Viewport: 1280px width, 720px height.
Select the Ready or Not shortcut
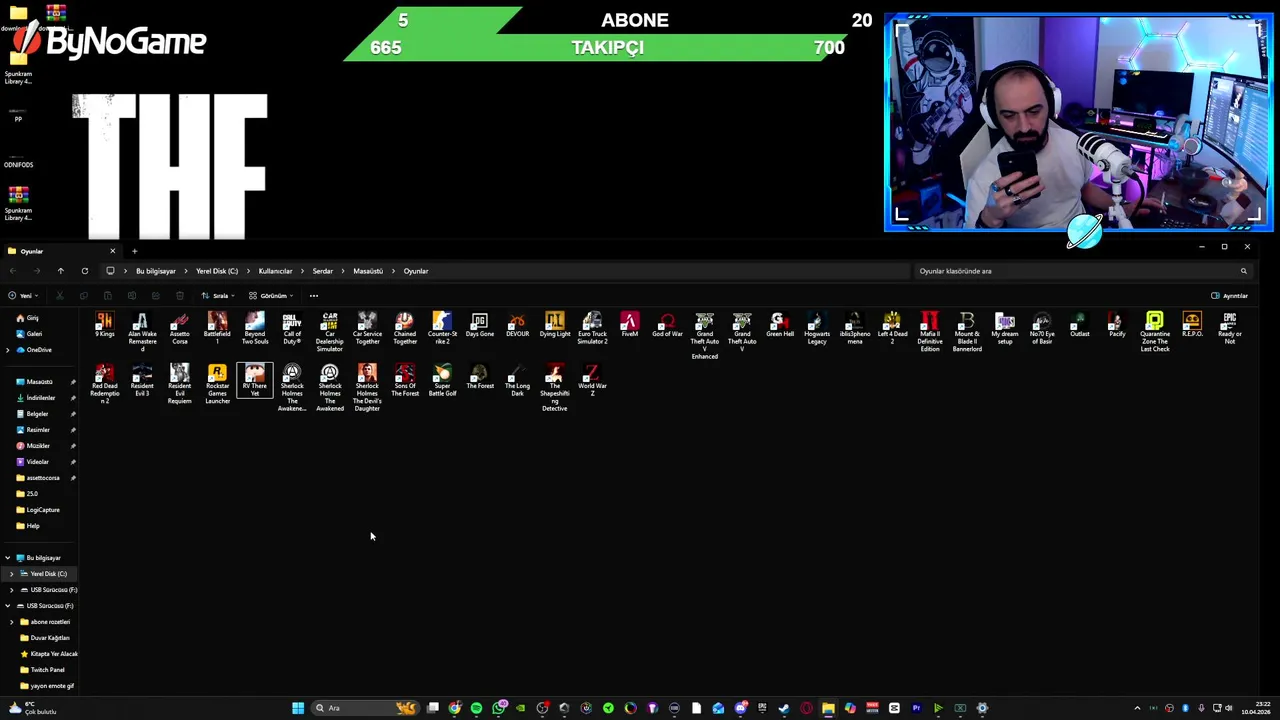click(1230, 328)
